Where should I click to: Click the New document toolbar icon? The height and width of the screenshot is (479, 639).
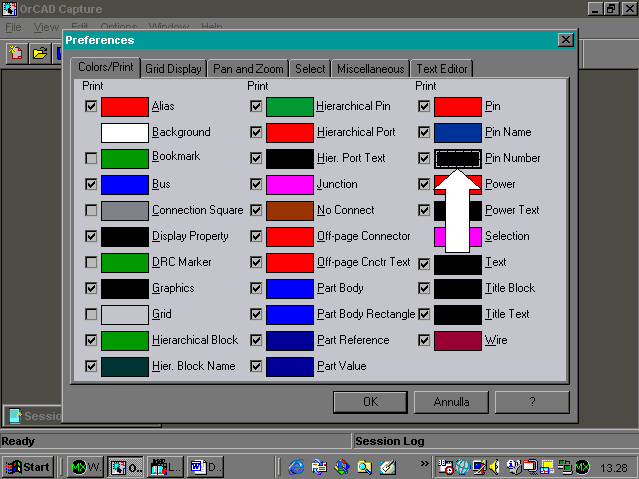pos(16,53)
